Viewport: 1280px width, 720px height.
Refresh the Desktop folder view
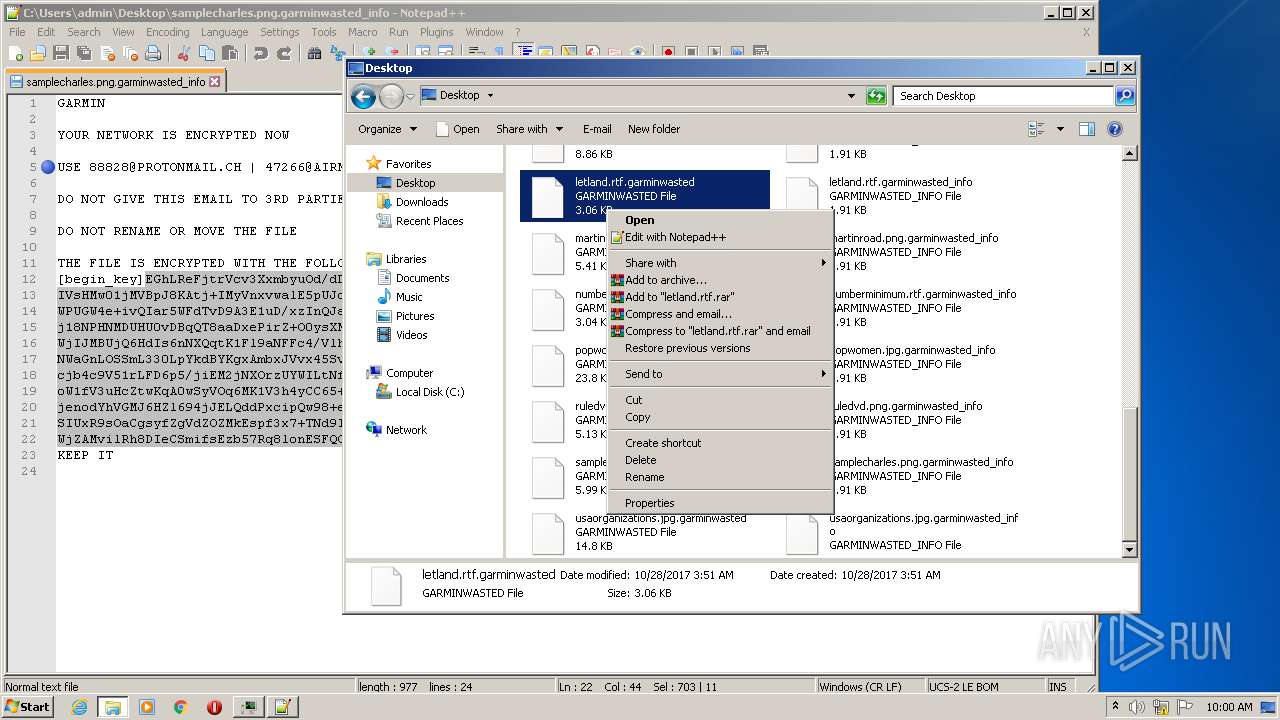(x=876, y=96)
